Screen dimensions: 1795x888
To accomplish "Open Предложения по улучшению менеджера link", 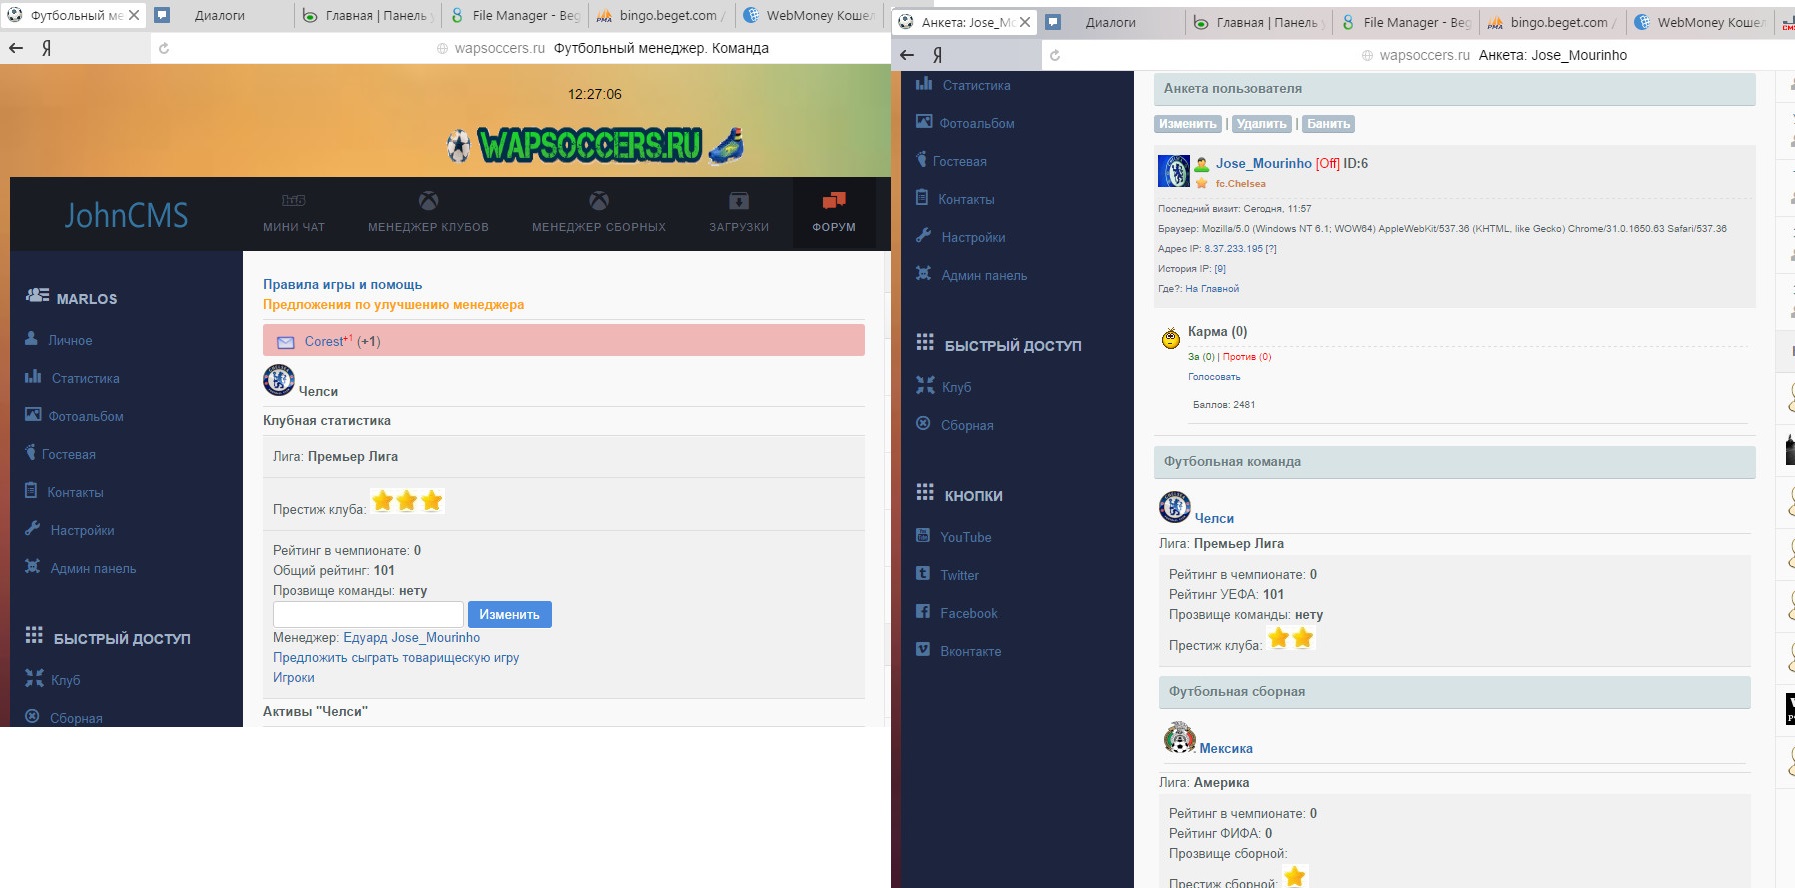I will pyautogui.click(x=393, y=304).
